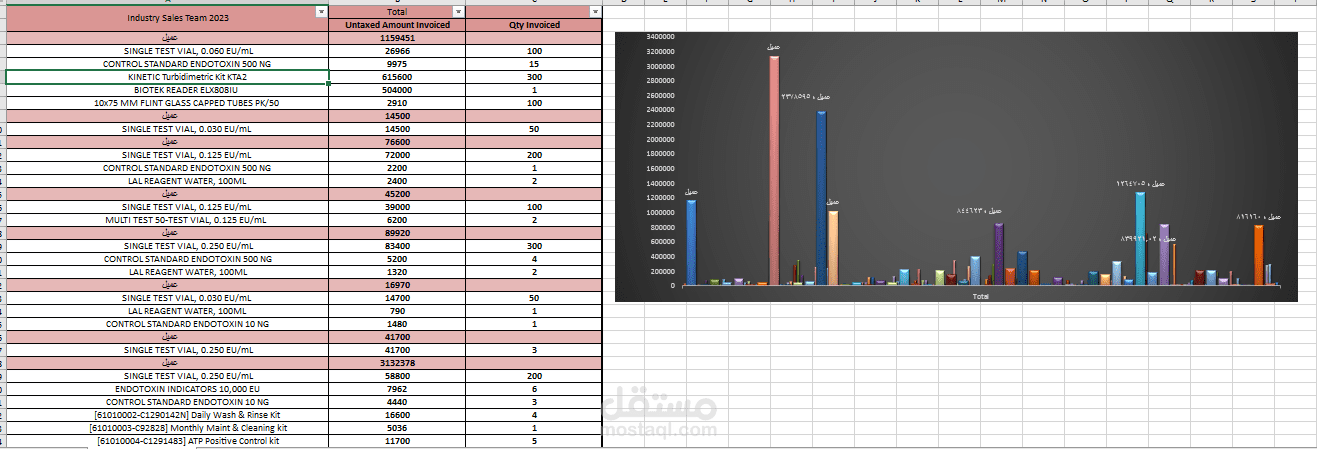The height and width of the screenshot is (449, 1317).
Task: Click the ENDOTOXIN INDICATORS 10,000 EU cell
Action: click(167, 388)
